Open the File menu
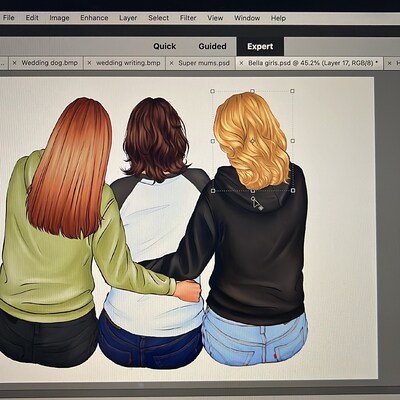This screenshot has width=400, height=400. click(8, 18)
